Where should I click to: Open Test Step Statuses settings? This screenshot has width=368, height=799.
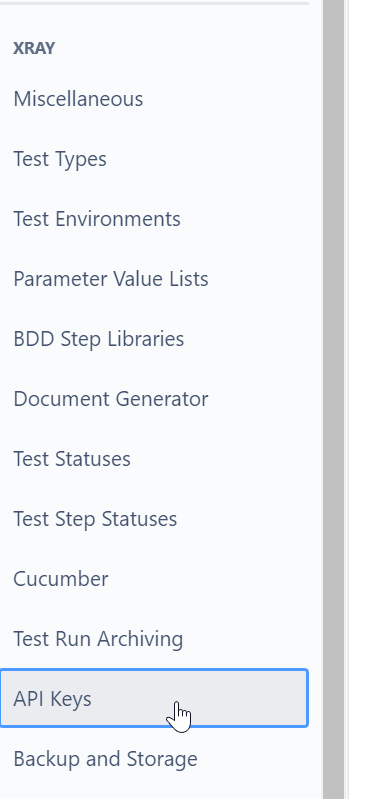coord(154,519)
